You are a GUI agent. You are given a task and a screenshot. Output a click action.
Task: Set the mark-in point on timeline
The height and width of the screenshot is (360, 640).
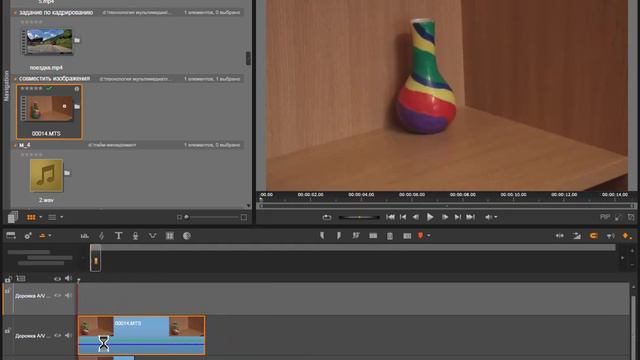pos(322,236)
